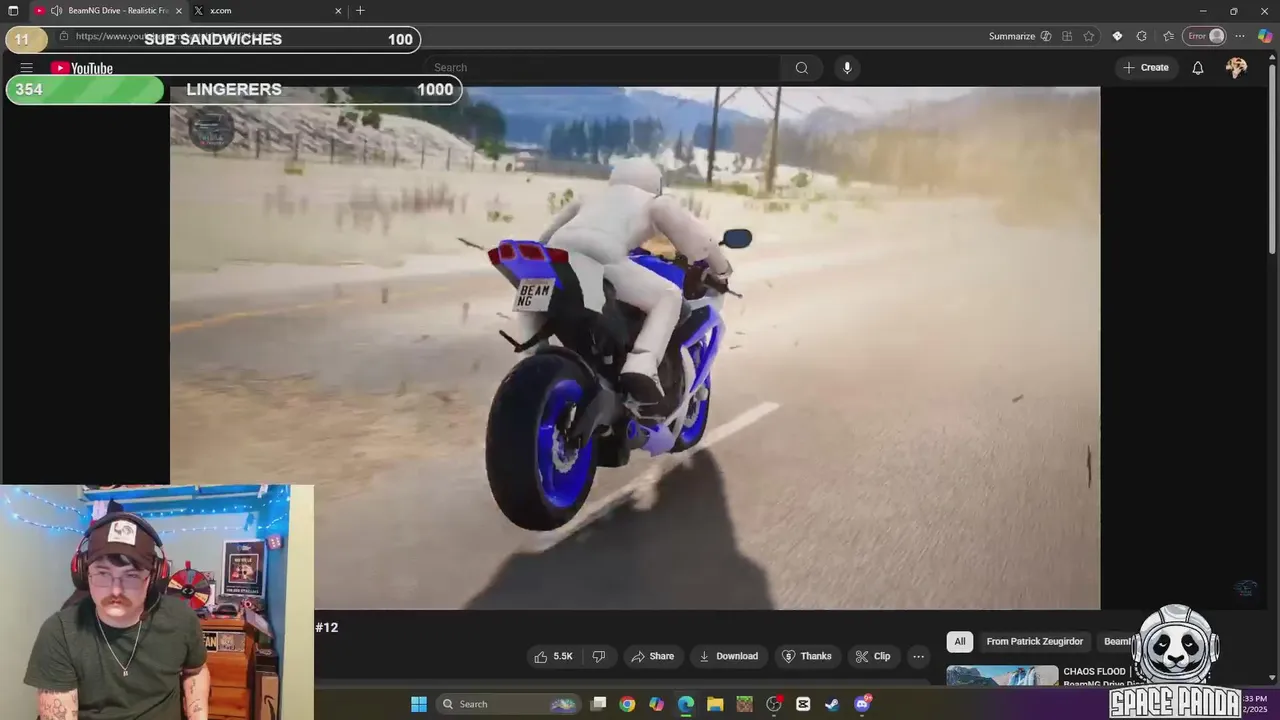Select From Patrick Zeugirdor chip

pos(1034,641)
